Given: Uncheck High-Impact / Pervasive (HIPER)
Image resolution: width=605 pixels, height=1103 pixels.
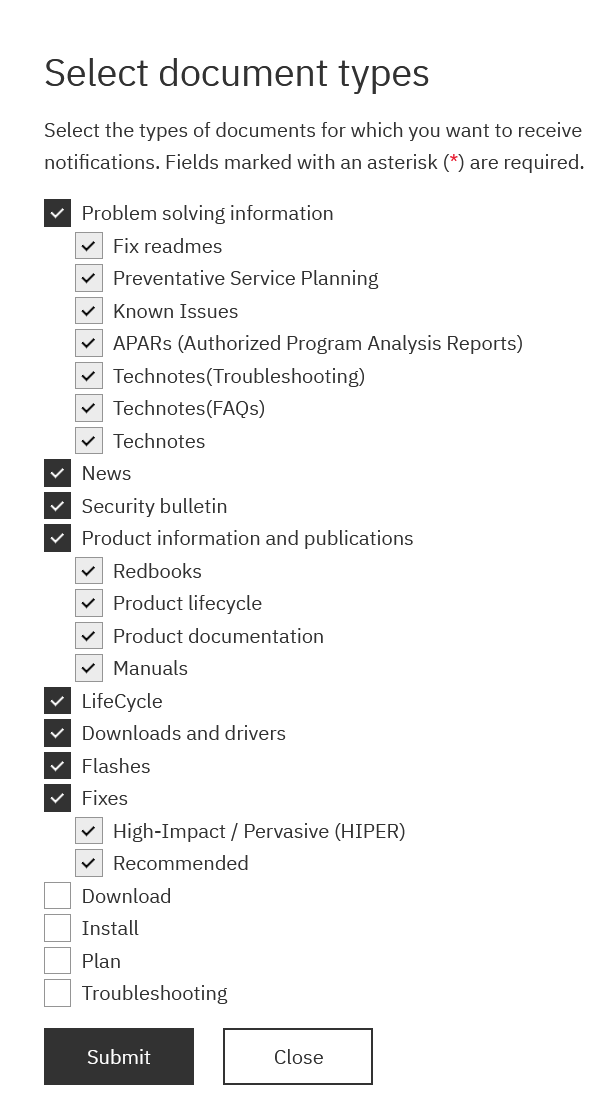Looking at the screenshot, I should coord(89,831).
